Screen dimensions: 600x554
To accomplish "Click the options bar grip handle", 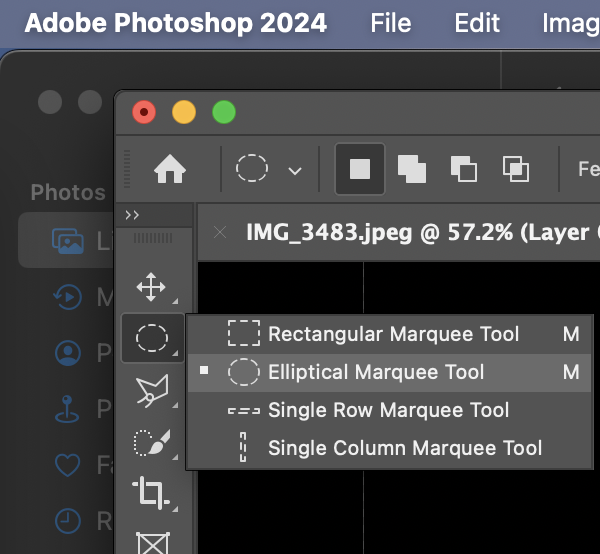I will coord(127,169).
